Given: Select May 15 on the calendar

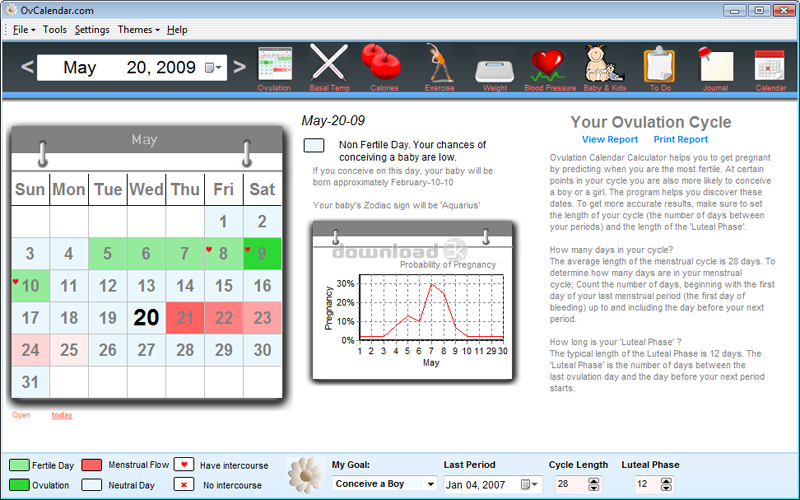Looking at the screenshot, I should [223, 286].
